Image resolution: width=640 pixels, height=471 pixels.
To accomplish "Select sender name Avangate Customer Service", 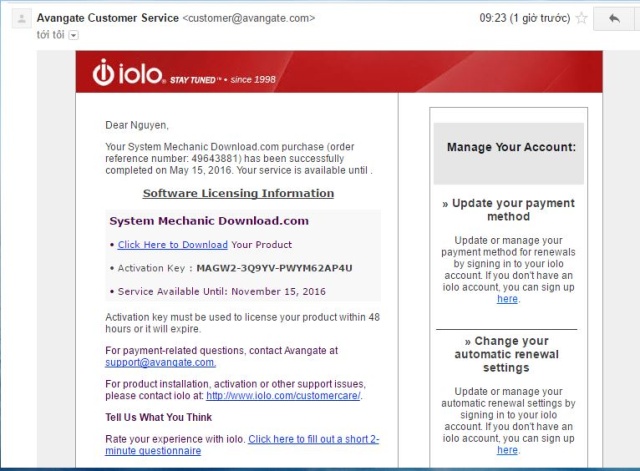I will [108, 18].
